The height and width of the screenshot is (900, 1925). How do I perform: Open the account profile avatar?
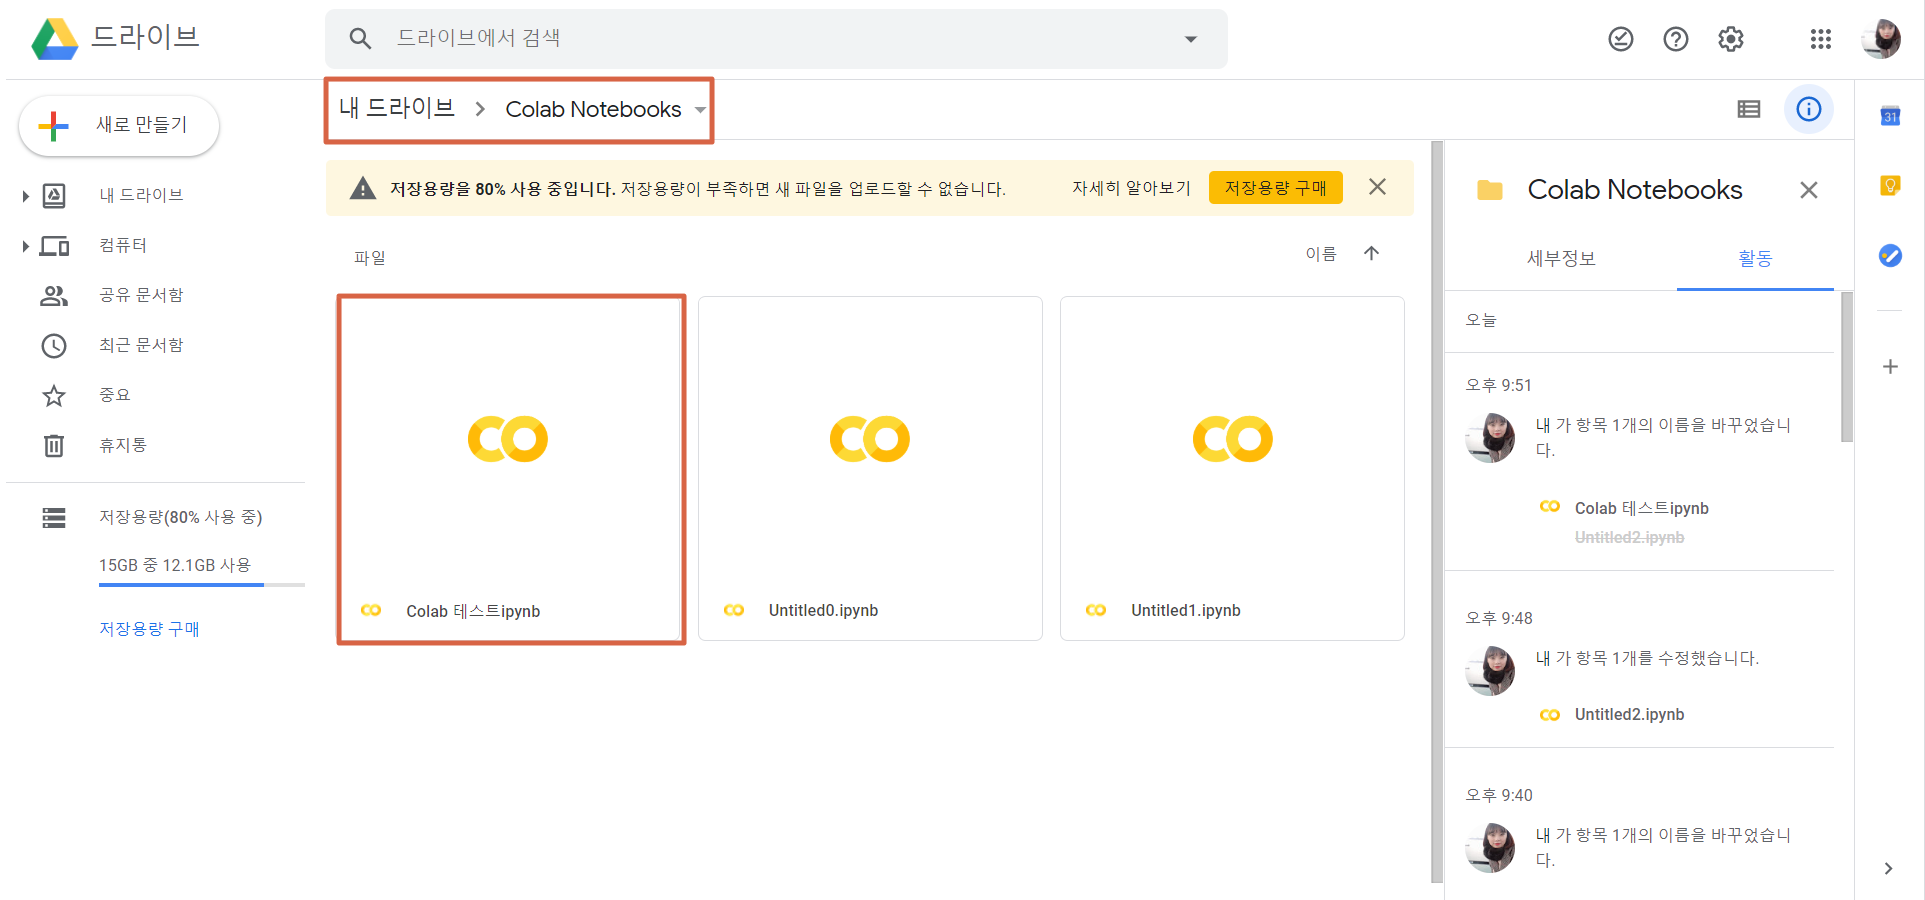point(1880,39)
